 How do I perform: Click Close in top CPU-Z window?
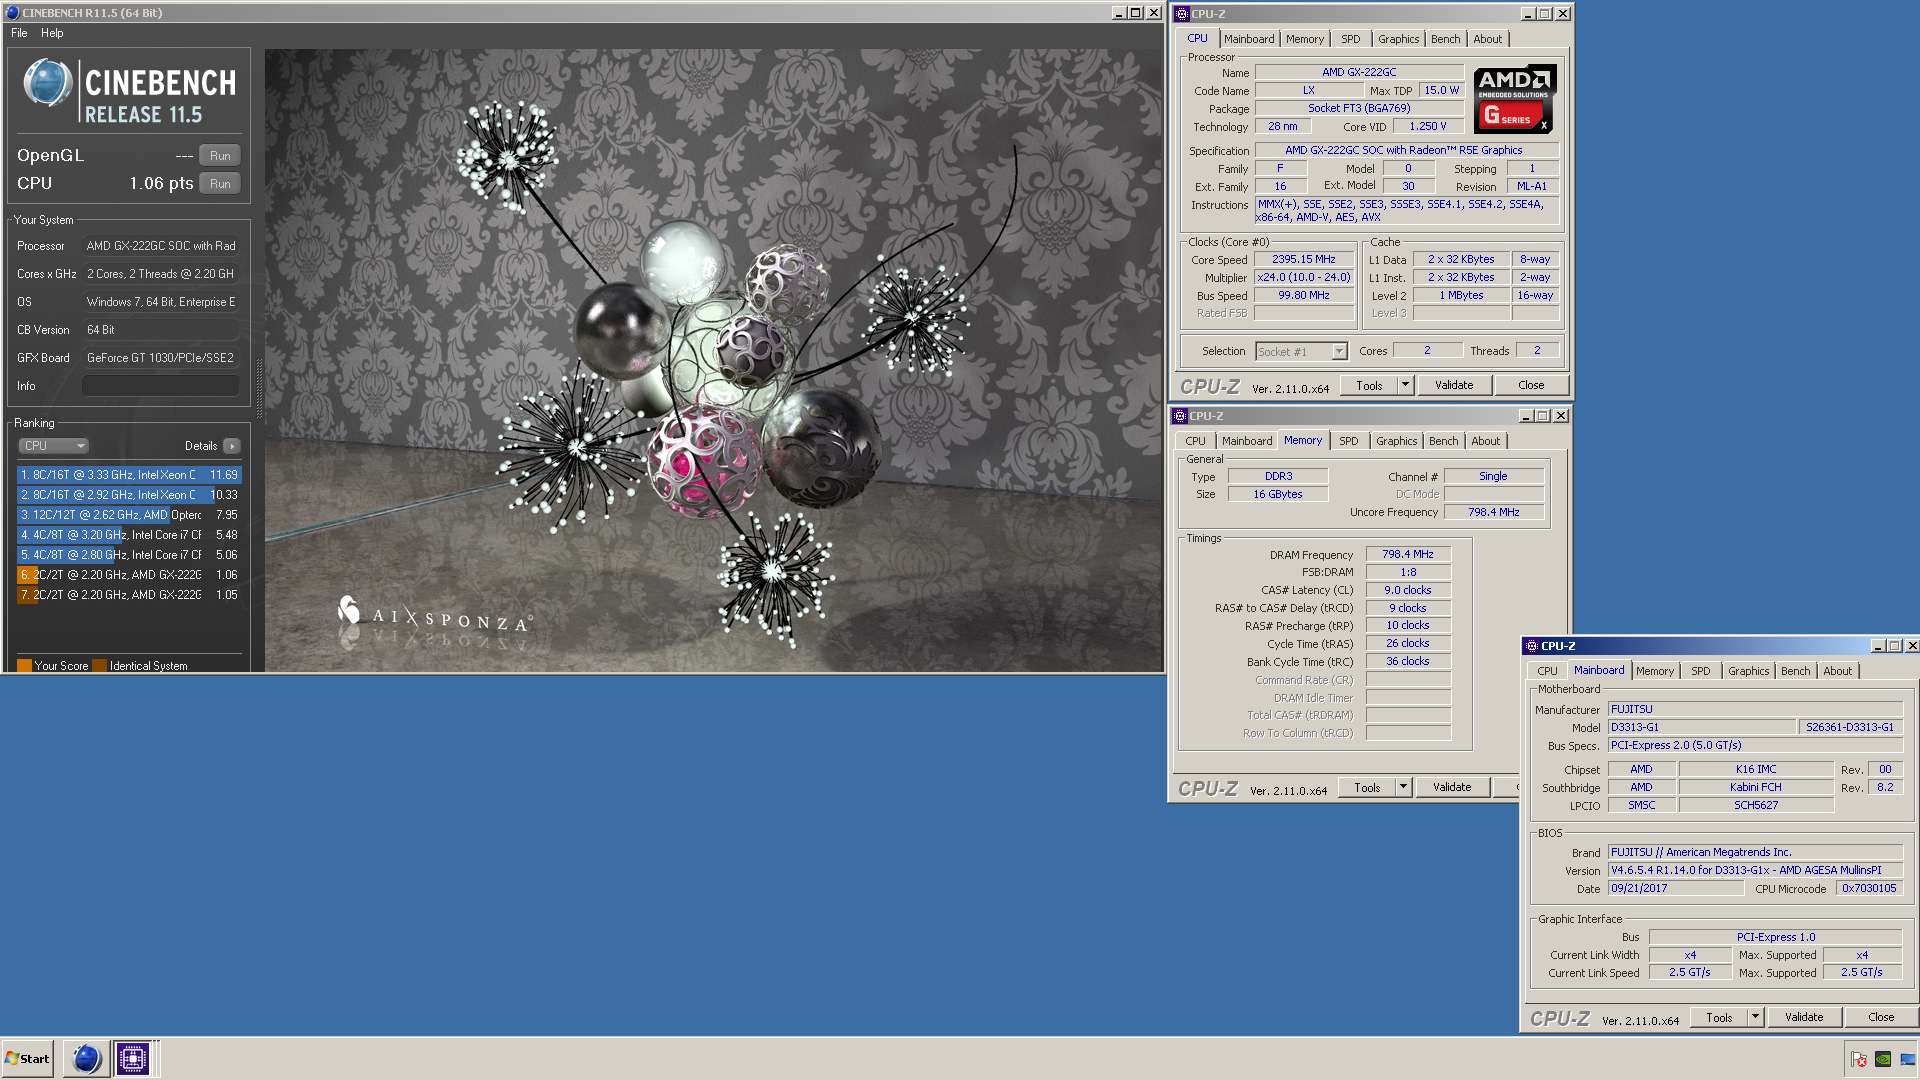[x=1531, y=386]
